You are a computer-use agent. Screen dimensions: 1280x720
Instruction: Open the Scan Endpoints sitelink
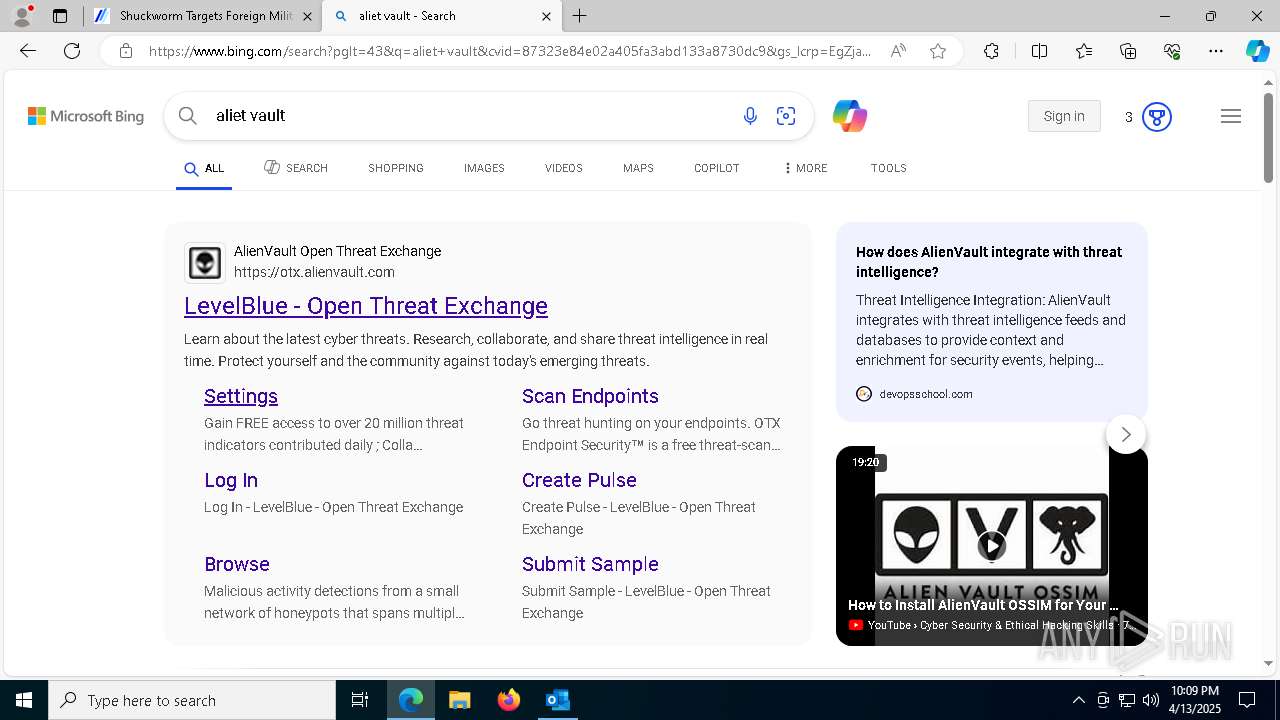590,396
